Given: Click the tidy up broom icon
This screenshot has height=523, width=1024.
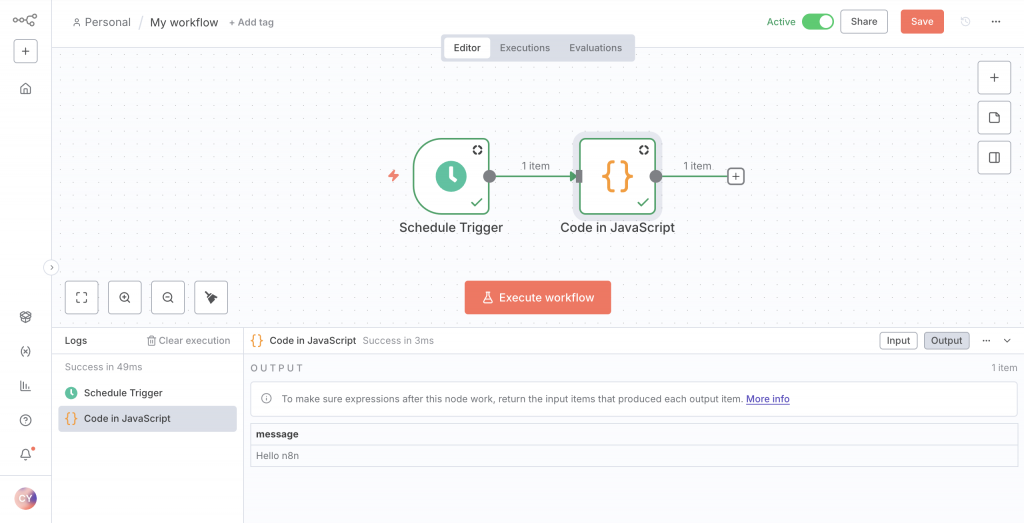Looking at the screenshot, I should click(211, 298).
